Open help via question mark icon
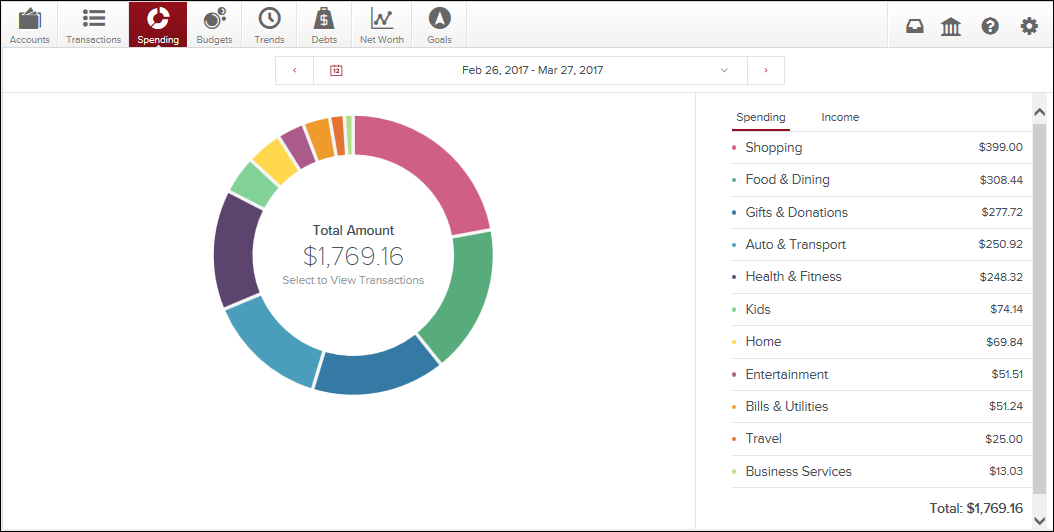The image size is (1054, 532). tap(990, 27)
